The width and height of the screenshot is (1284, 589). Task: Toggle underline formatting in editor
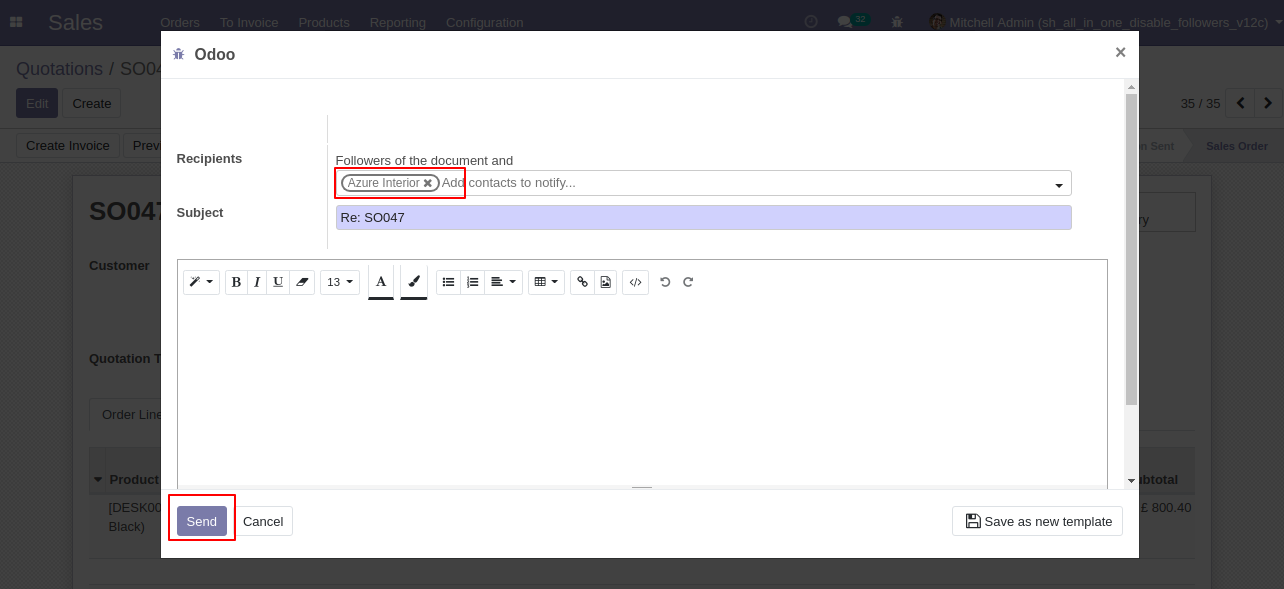click(x=278, y=282)
